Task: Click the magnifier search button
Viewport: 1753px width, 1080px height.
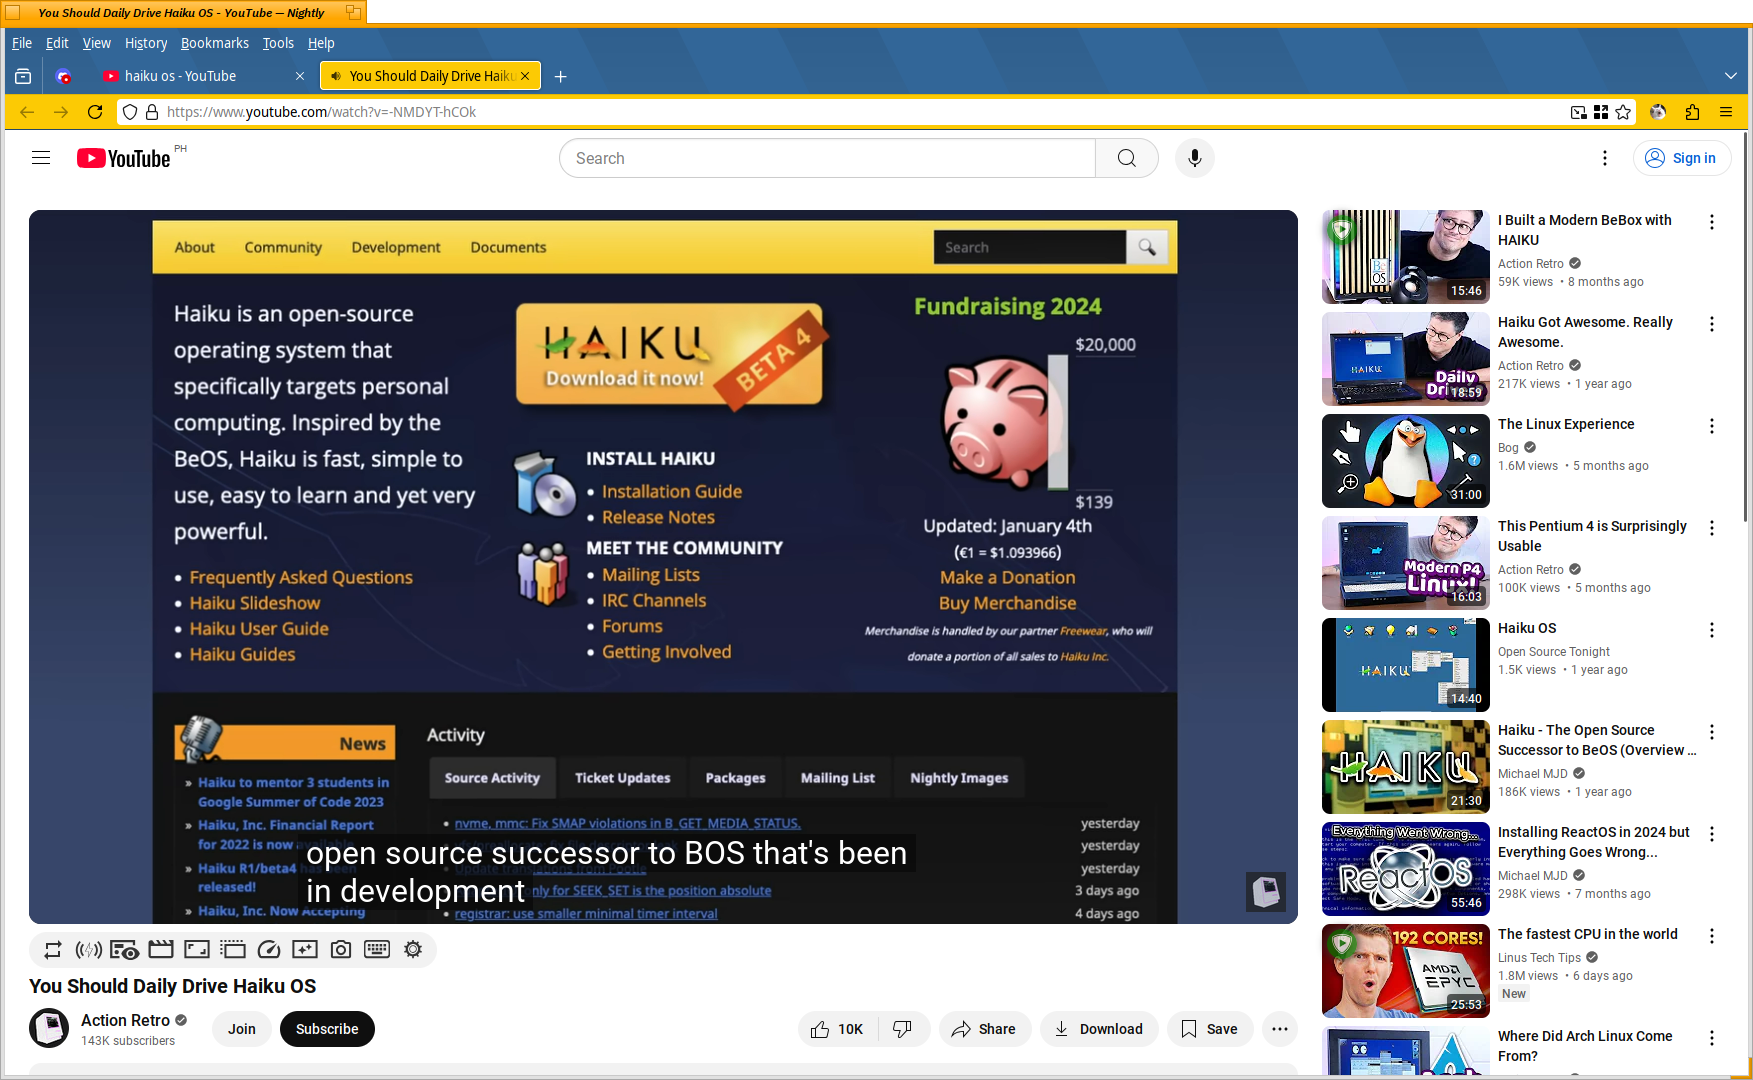Action: click(1126, 158)
